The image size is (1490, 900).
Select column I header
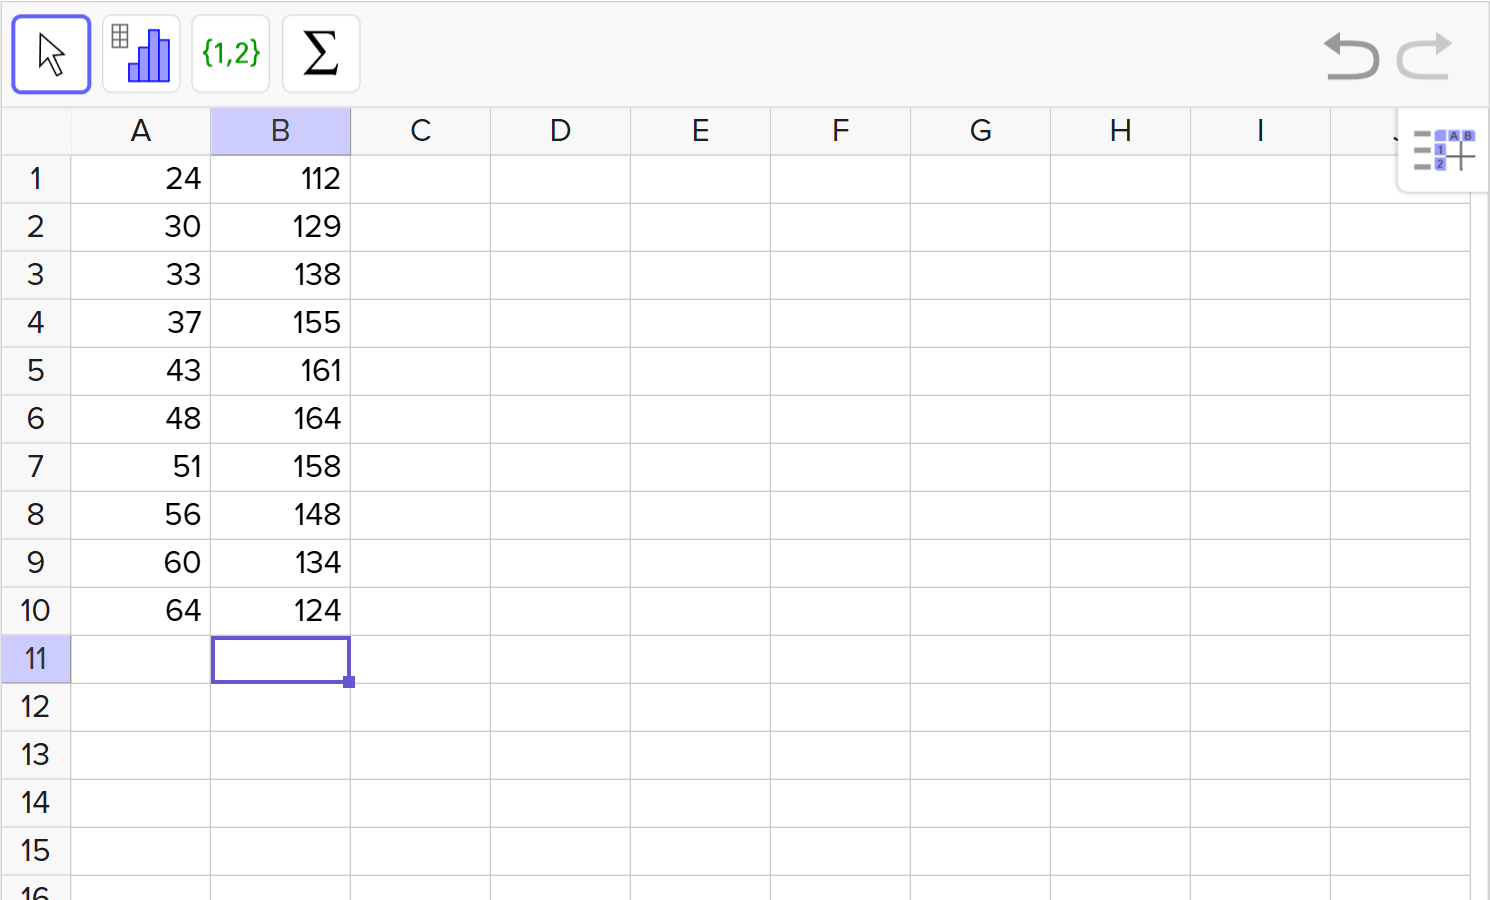pos(1261,131)
